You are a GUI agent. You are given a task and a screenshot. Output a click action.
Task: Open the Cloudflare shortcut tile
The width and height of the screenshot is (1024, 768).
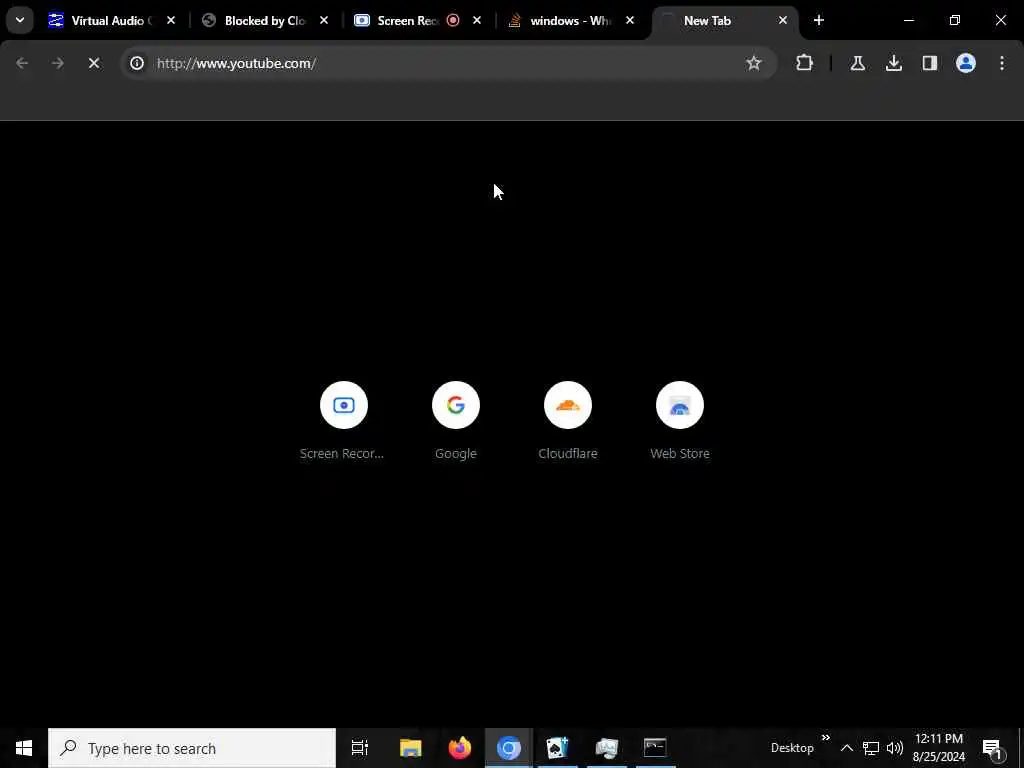[568, 421]
